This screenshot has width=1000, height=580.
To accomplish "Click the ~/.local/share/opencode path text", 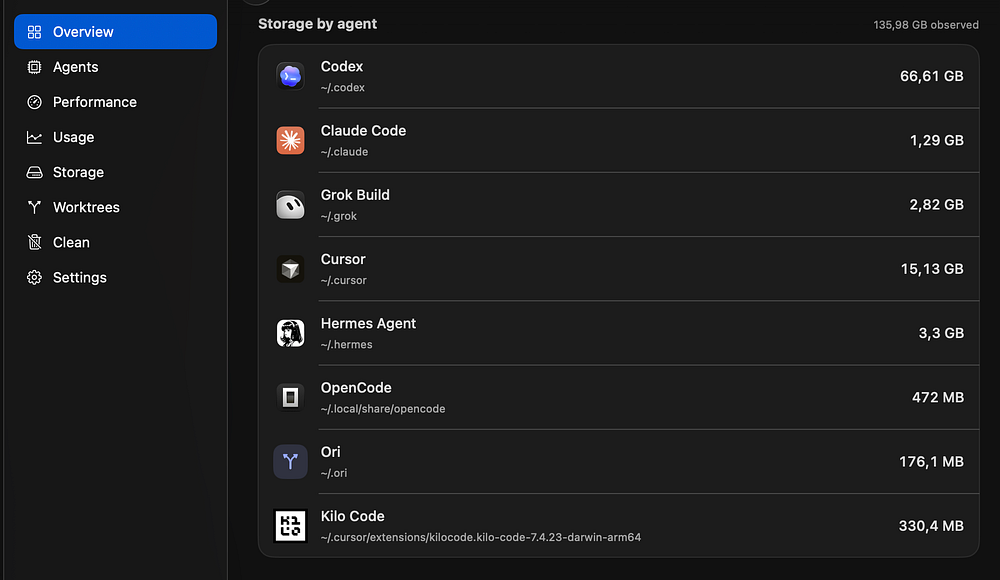I will tap(383, 409).
